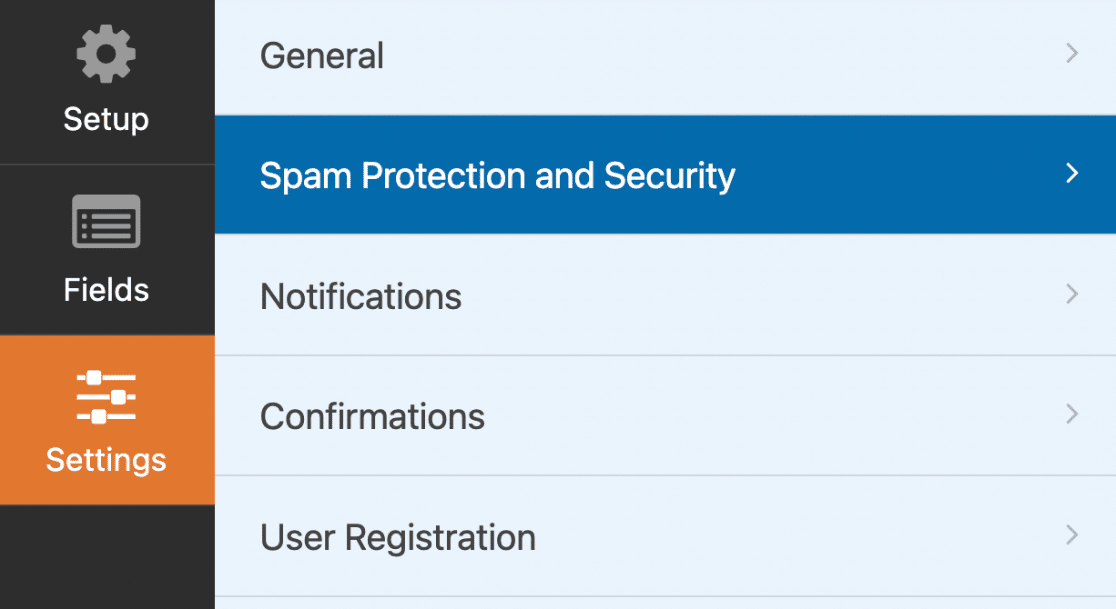This screenshot has width=1116, height=609.
Task: Click the chevron beside Confirmations
Action: tap(1072, 414)
